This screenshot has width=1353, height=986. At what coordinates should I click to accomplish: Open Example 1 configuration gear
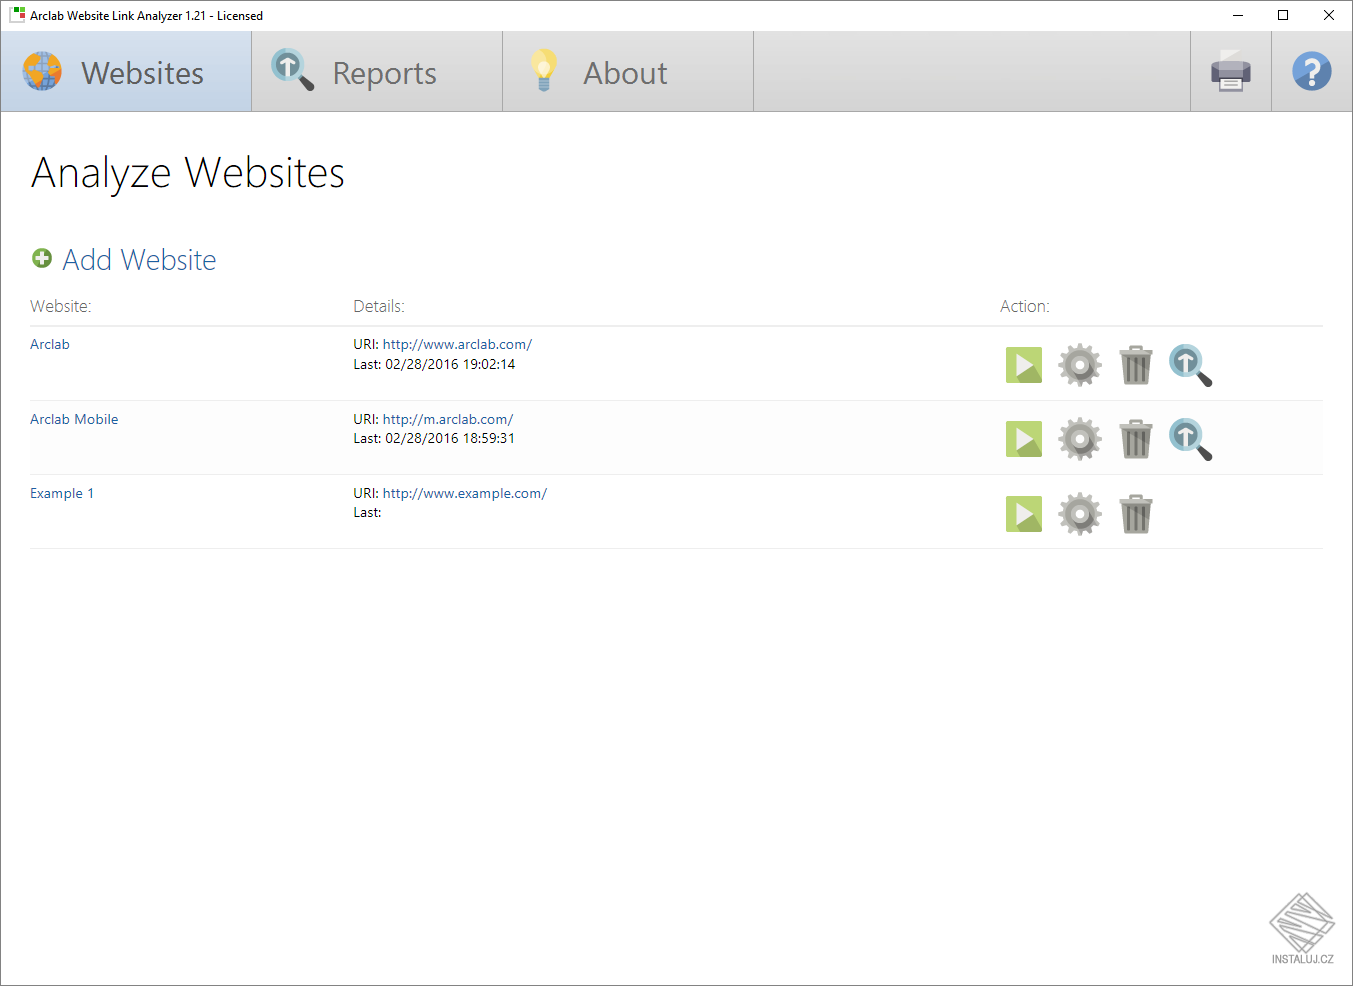pos(1079,513)
